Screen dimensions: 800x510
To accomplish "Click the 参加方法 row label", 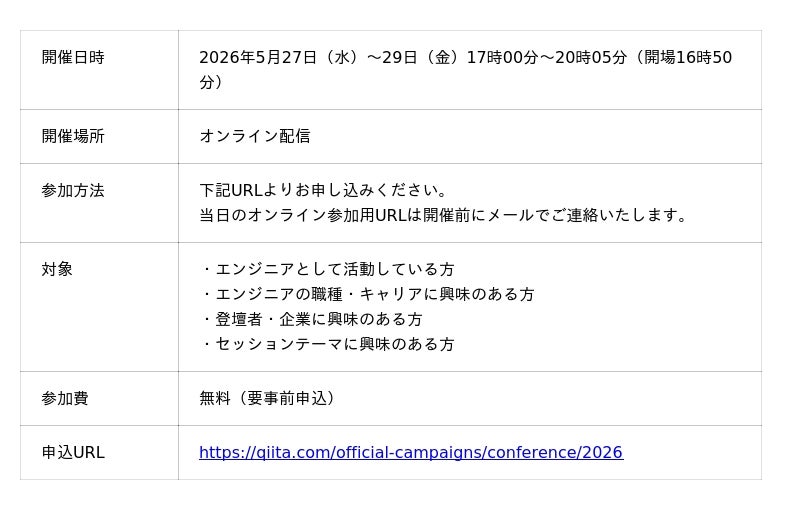I will [x=73, y=191].
